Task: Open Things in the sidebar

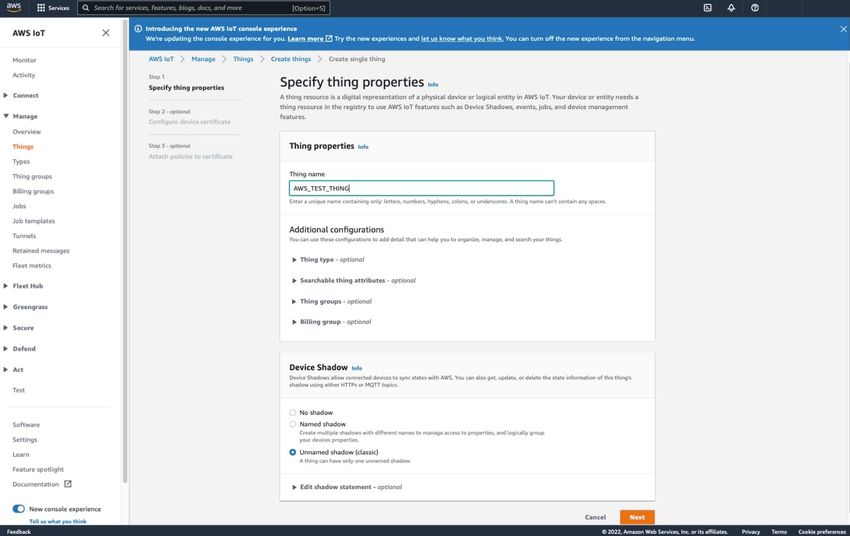Action: point(23,147)
